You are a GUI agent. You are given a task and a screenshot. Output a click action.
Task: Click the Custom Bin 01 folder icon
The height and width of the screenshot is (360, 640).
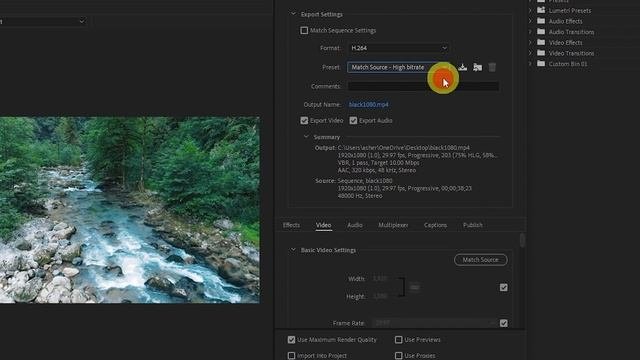coord(541,63)
